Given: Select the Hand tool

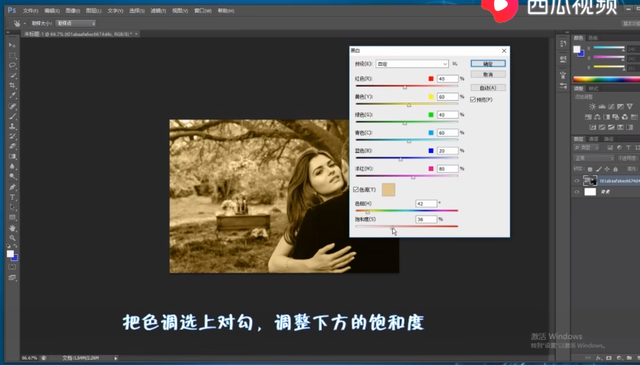Looking at the screenshot, I should (x=12, y=228).
